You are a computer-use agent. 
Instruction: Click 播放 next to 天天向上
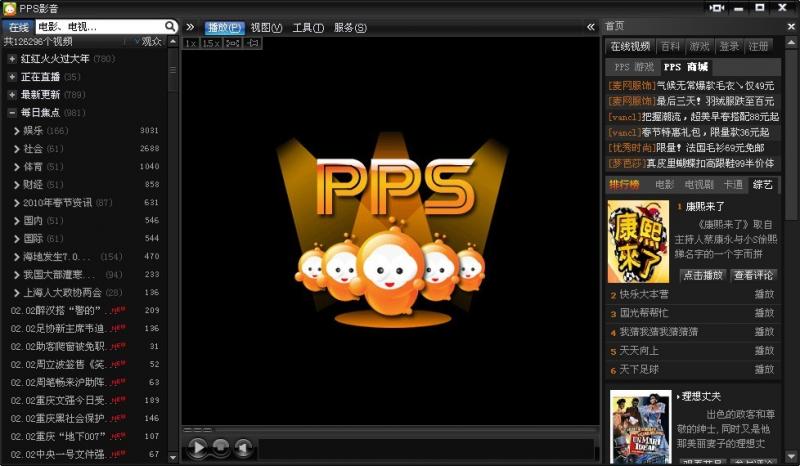(x=764, y=351)
